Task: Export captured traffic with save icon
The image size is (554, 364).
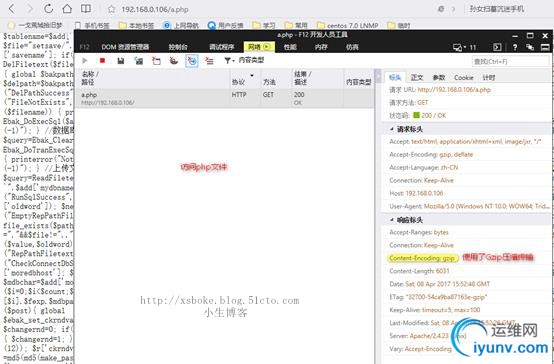Action: 120,61
